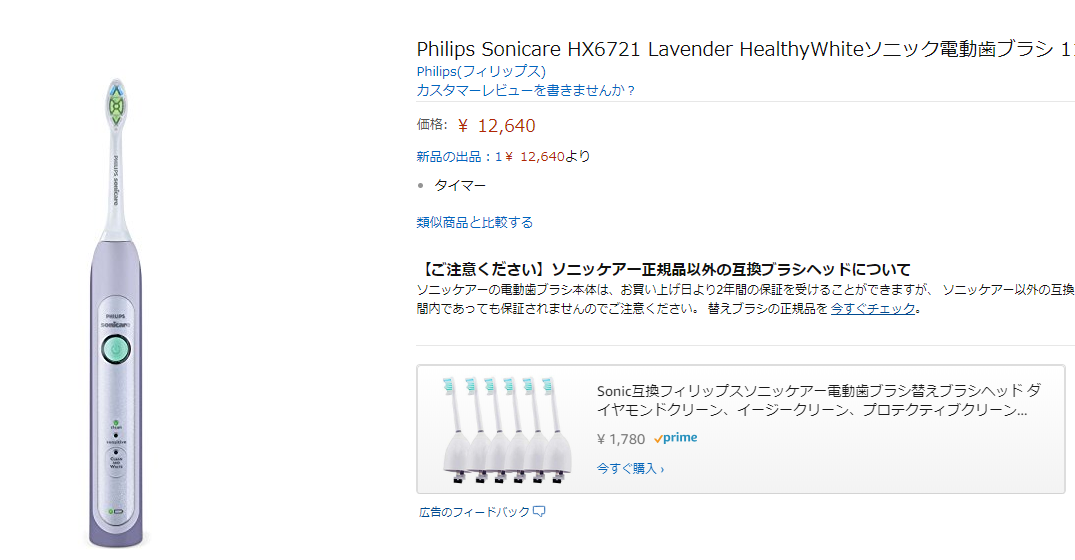The width and height of the screenshot is (1075, 560).
Task: Click the green power button on toothbrush
Action: click(116, 349)
